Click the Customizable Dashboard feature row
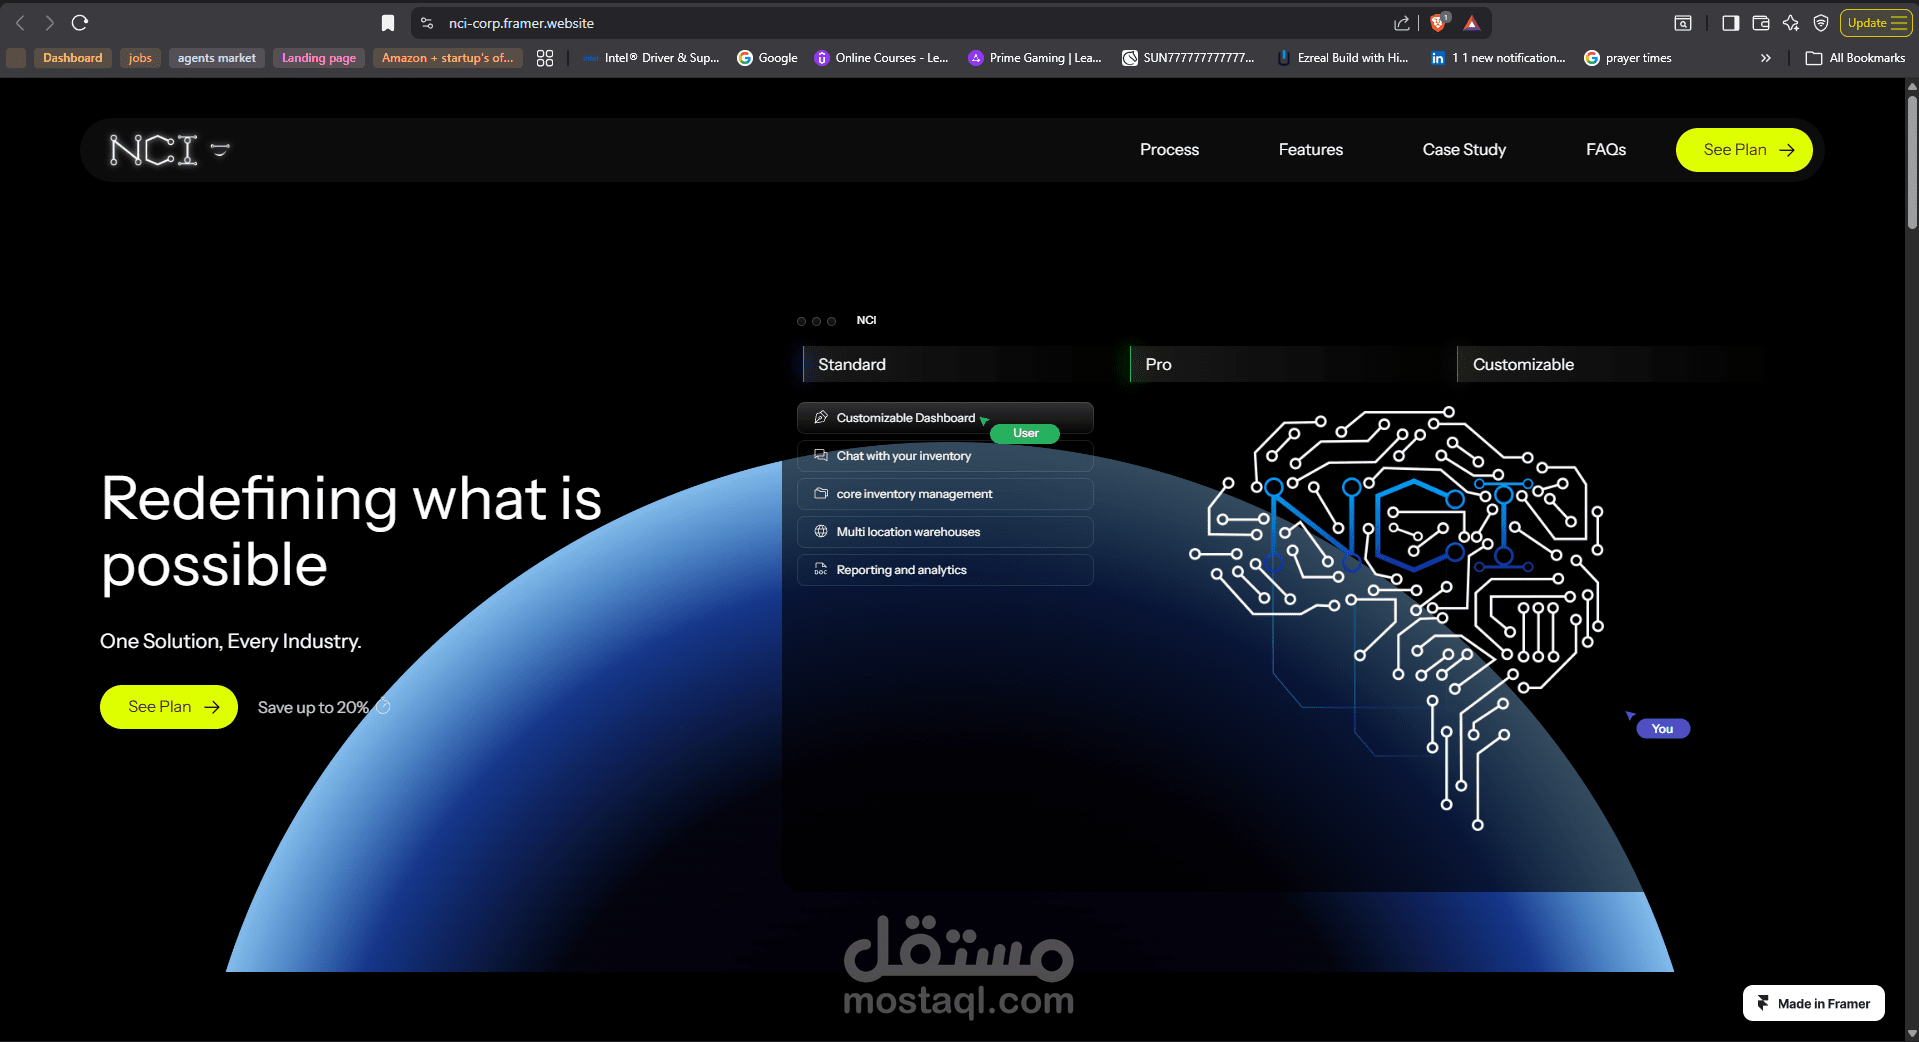 coord(945,418)
